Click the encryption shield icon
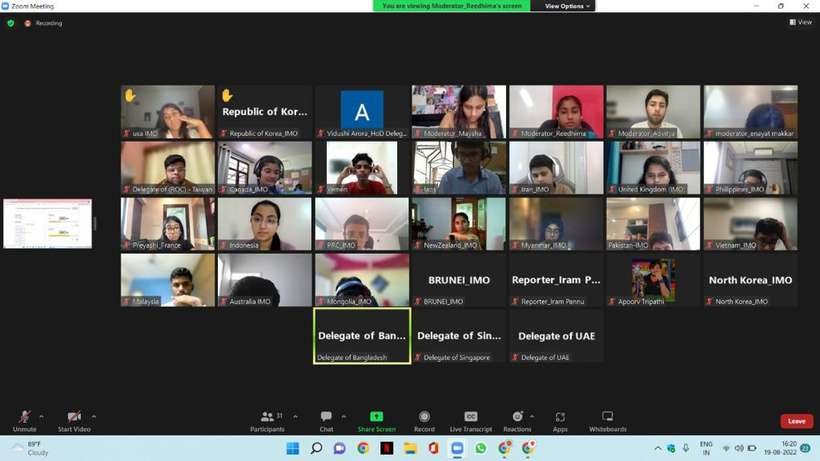 pyautogui.click(x=10, y=23)
